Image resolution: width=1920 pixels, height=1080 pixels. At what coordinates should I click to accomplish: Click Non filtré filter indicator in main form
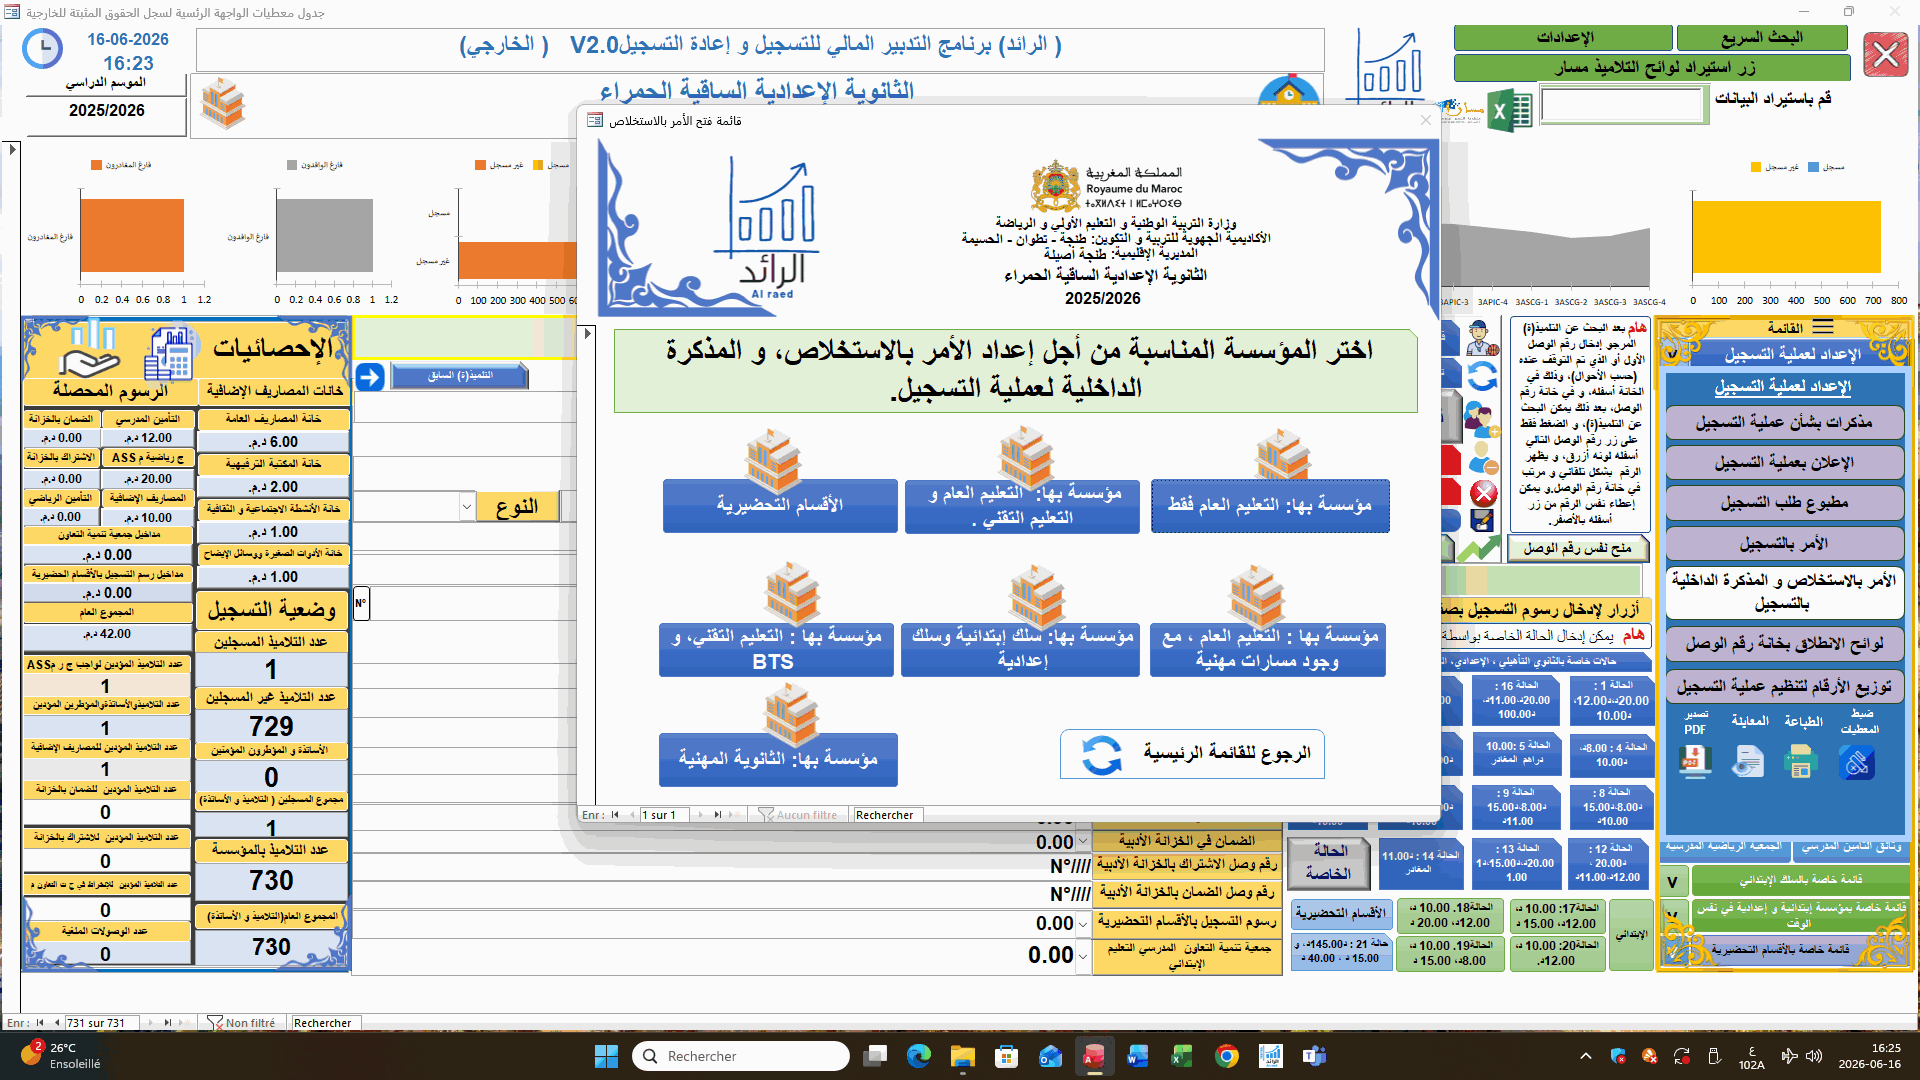242,1023
